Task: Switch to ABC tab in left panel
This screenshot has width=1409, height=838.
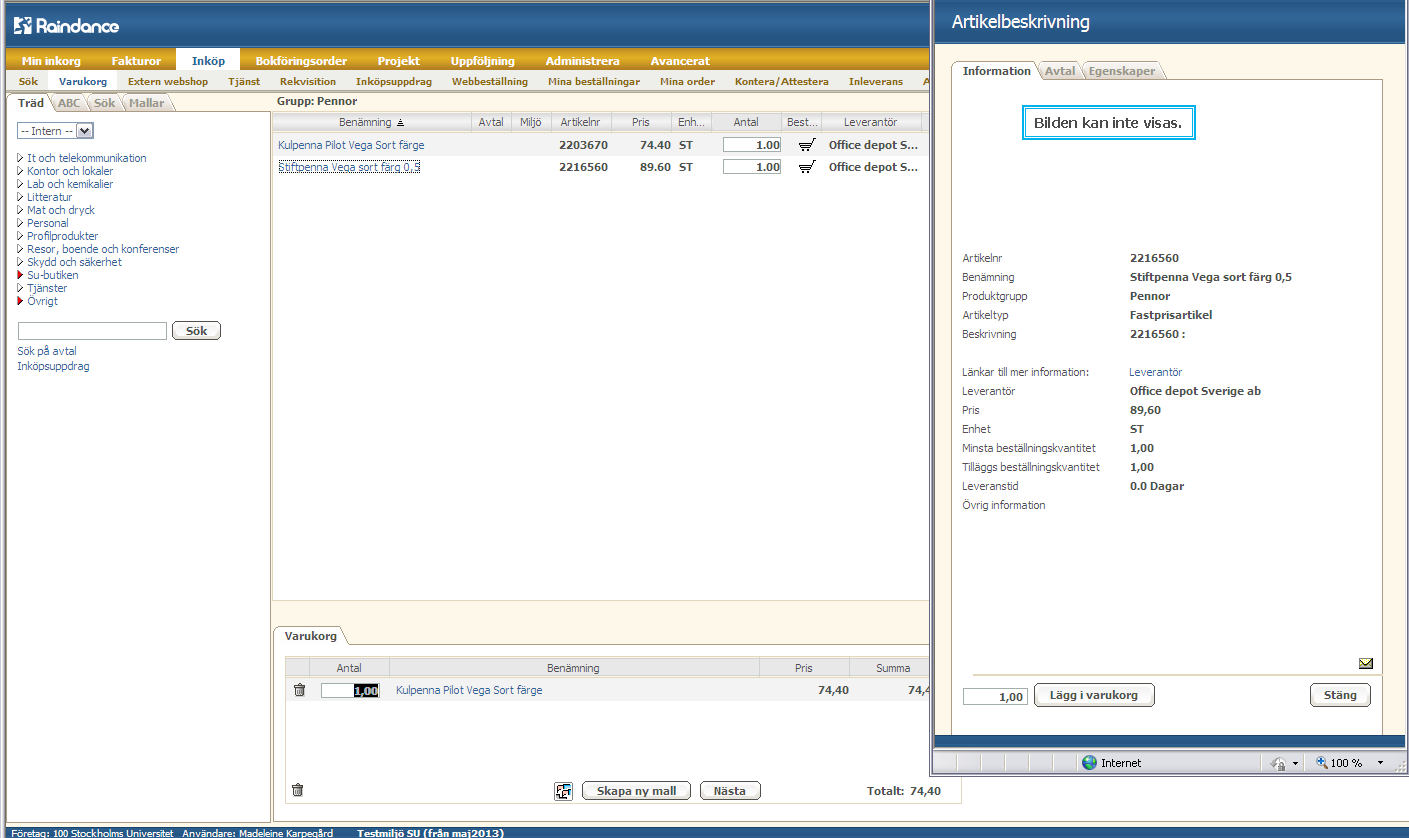Action: 69,103
